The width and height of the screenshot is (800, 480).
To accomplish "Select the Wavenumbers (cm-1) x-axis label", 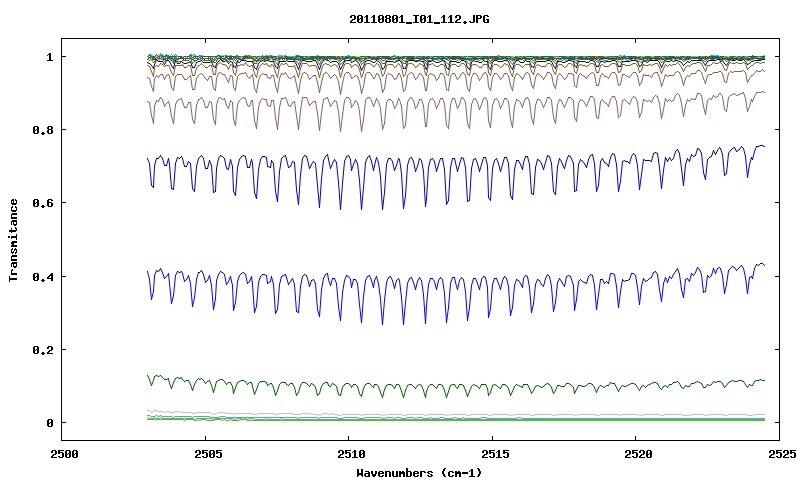I will click(419, 473).
